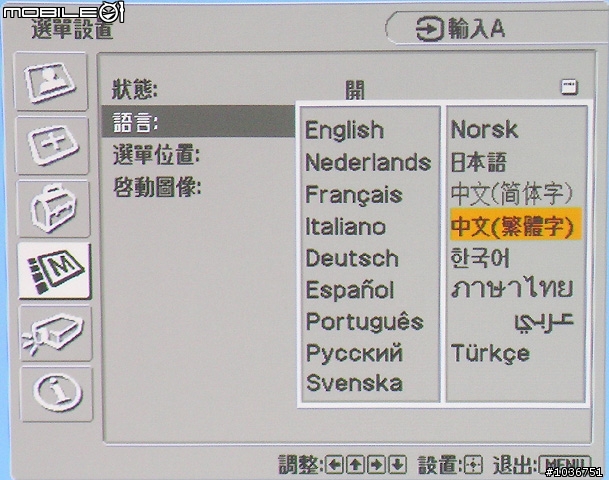This screenshot has height=480, width=609.
Task: Choose Deutsch in the language list
Action: coord(352,258)
